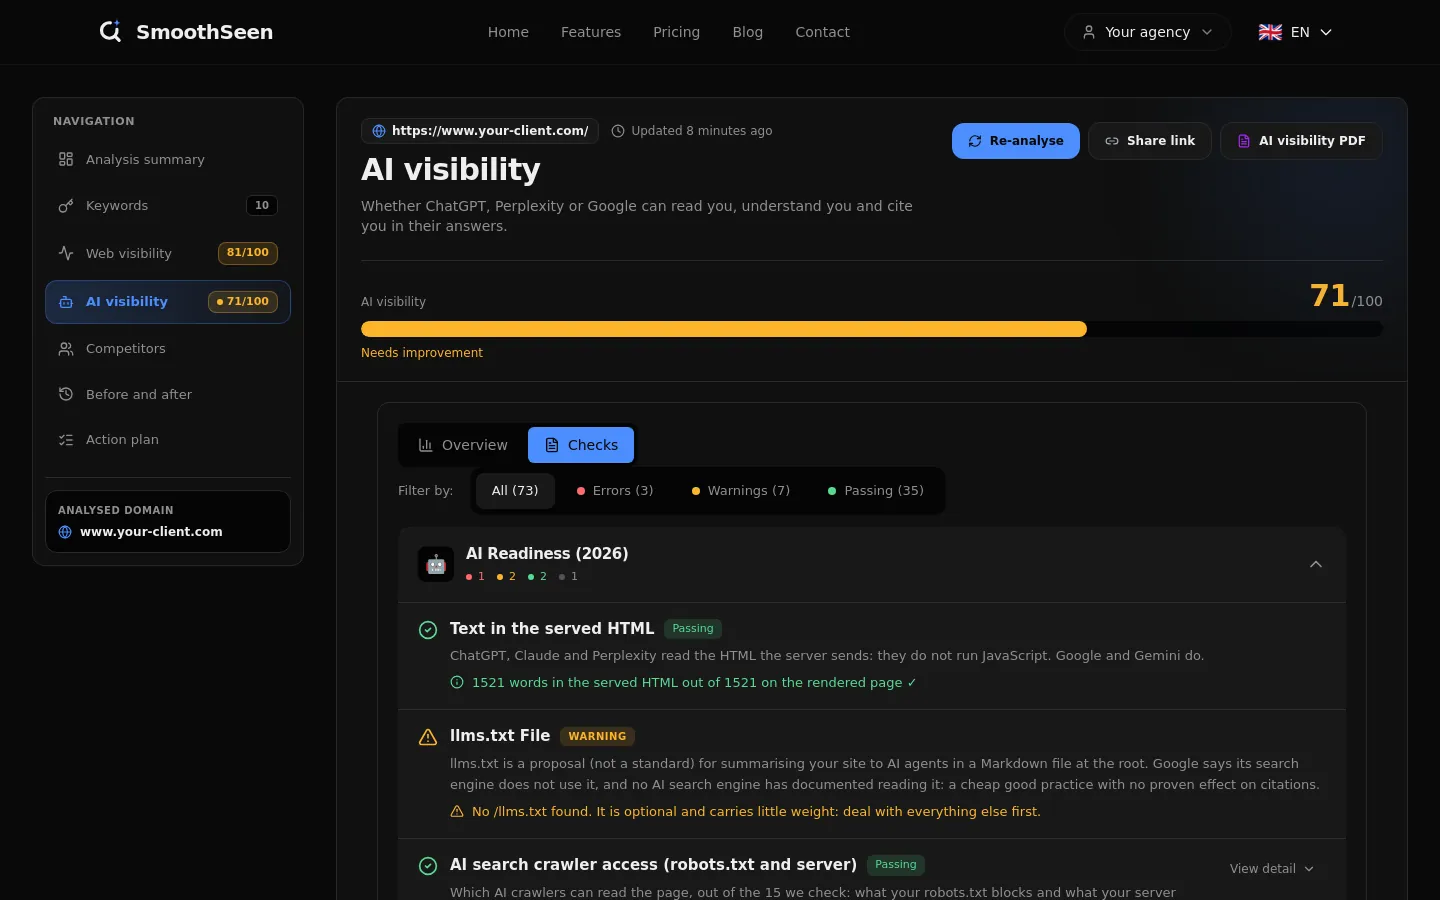The height and width of the screenshot is (900, 1440).
Task: Click the Analysis summary grid icon
Action: pyautogui.click(x=66, y=159)
